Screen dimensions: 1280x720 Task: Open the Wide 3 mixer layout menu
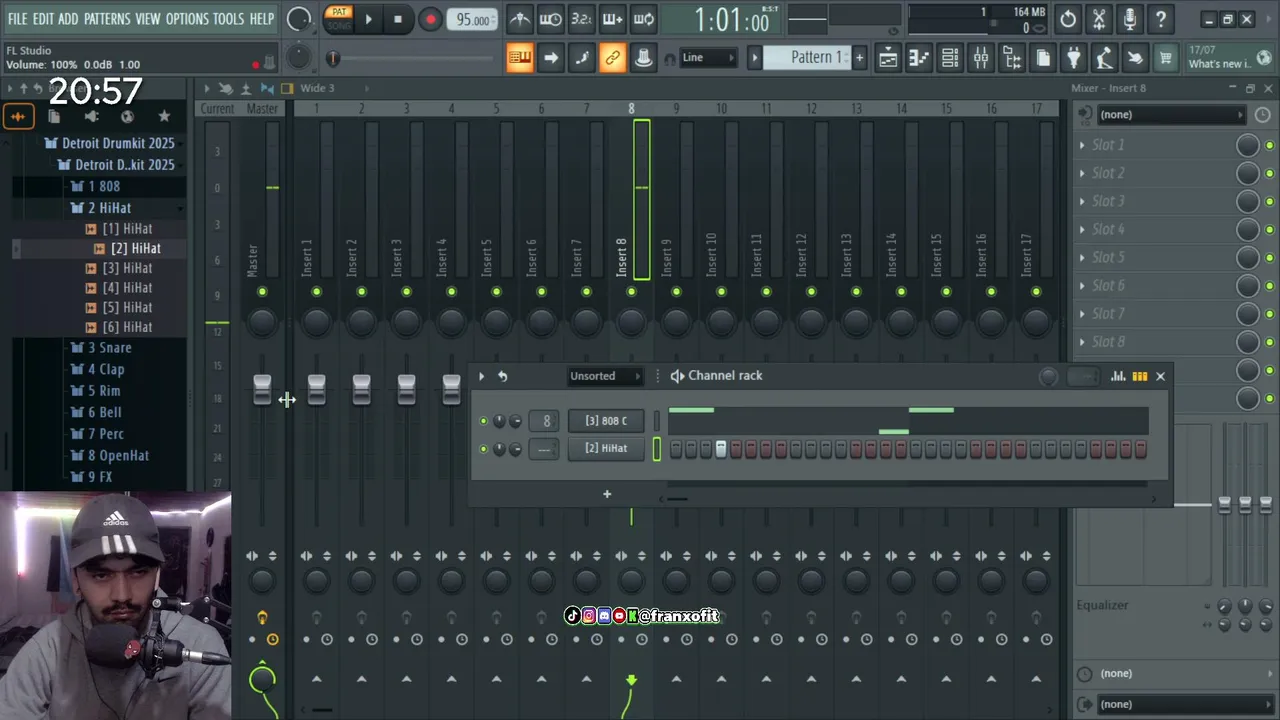pyautogui.click(x=318, y=88)
